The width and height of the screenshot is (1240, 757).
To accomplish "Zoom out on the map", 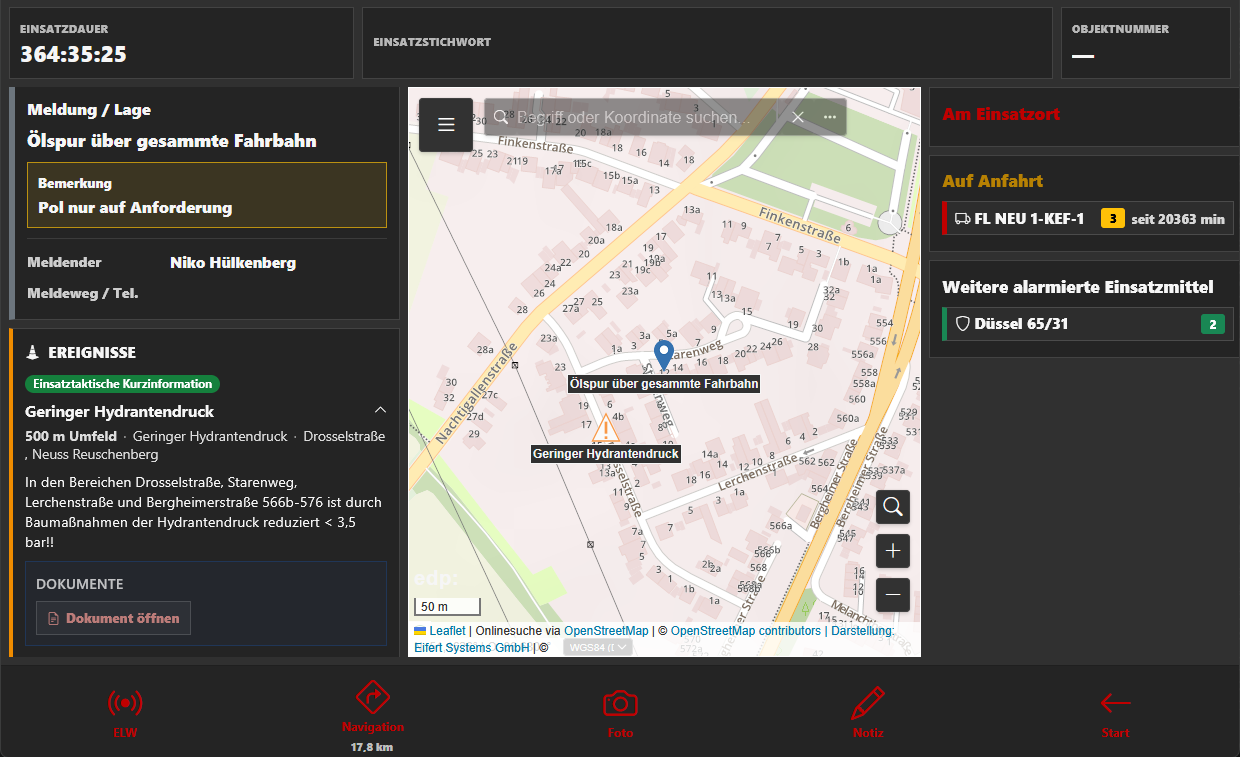I will tap(893, 595).
